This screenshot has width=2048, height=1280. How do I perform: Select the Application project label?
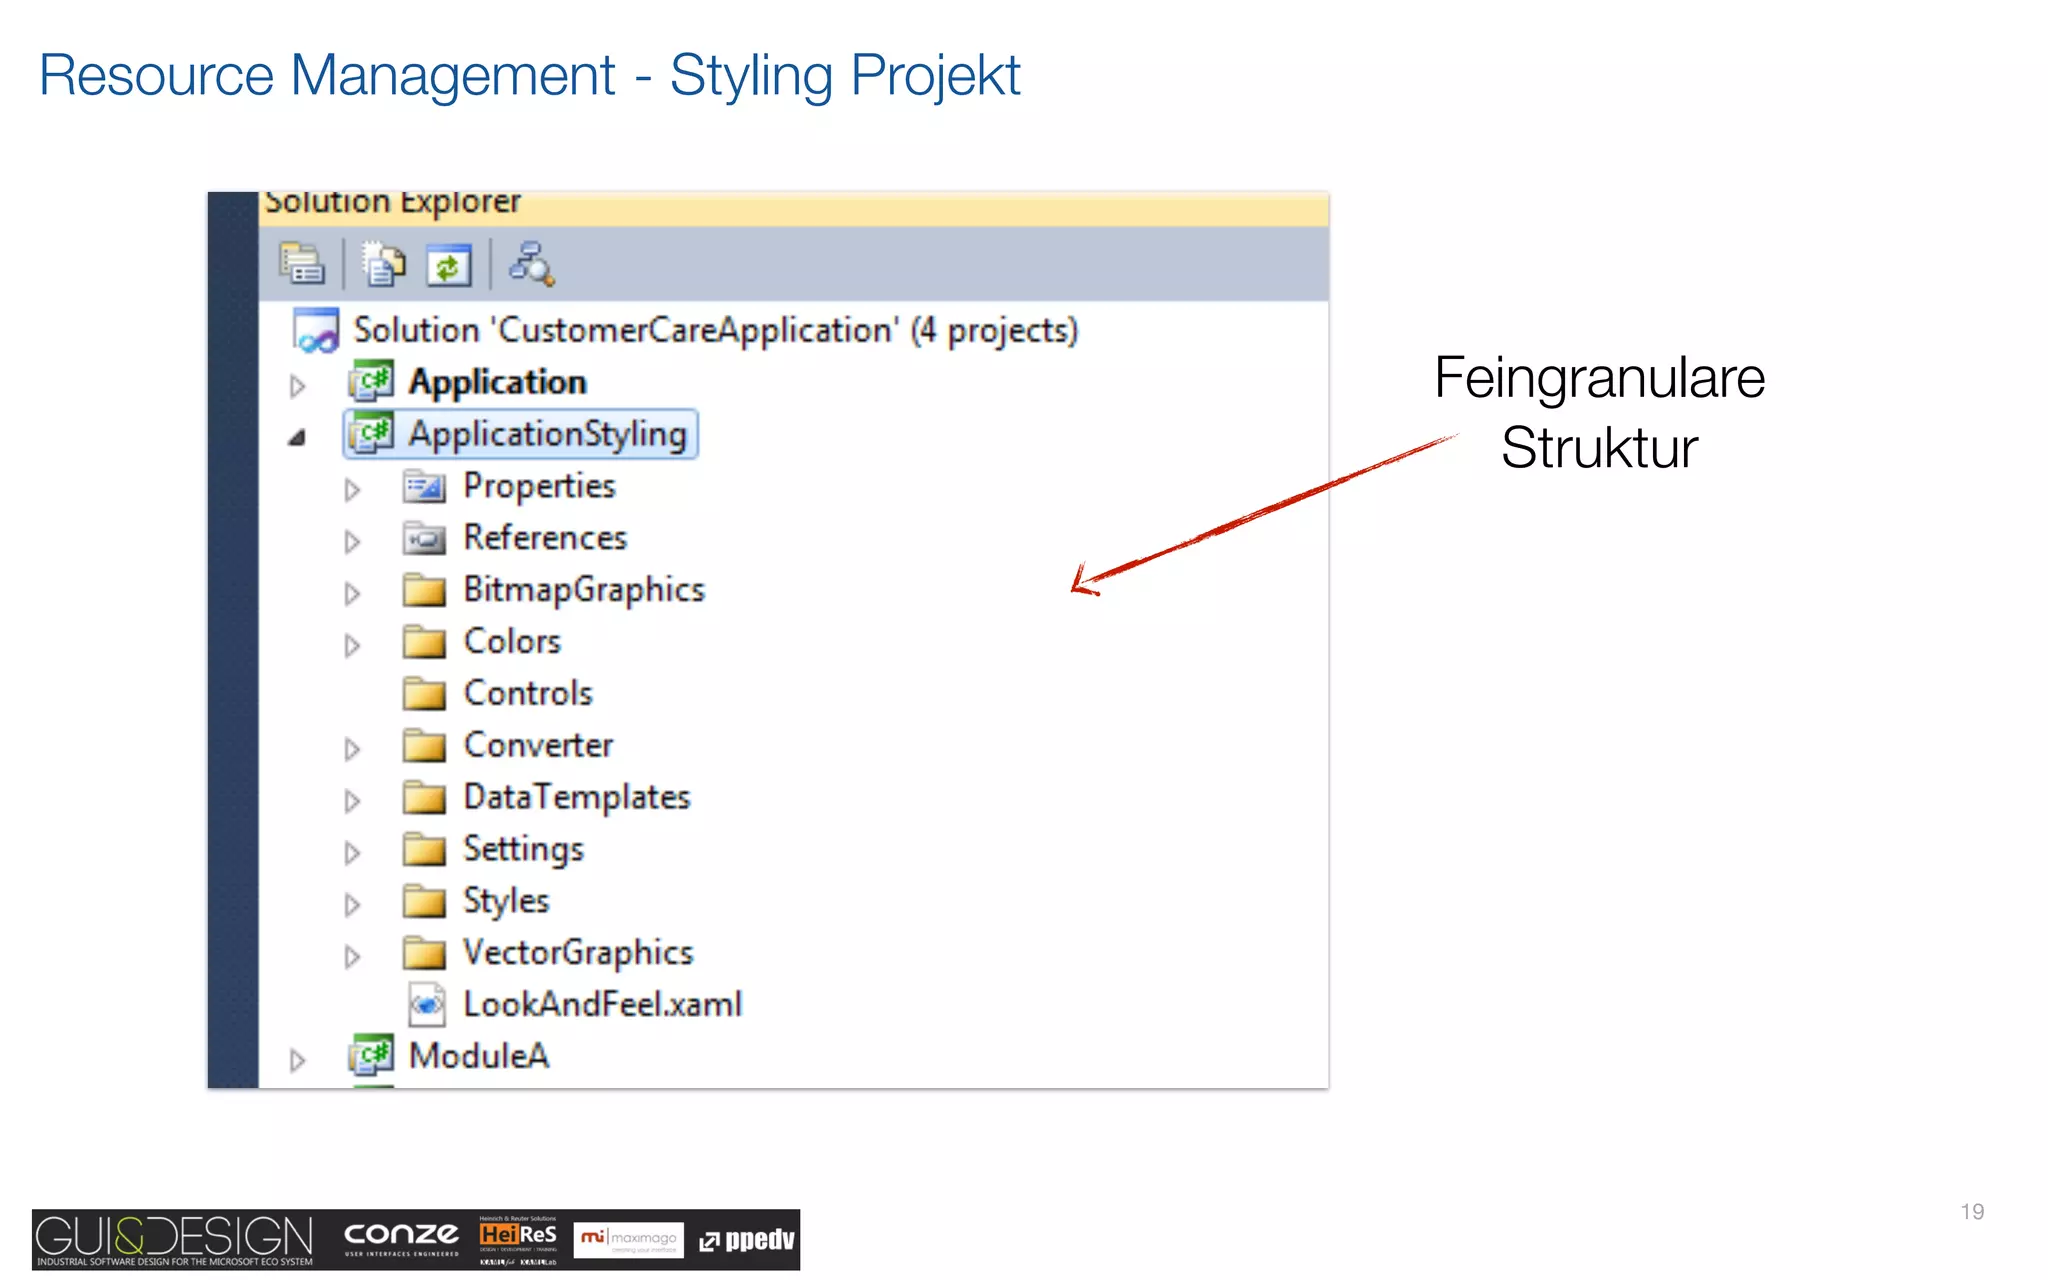[x=497, y=382]
